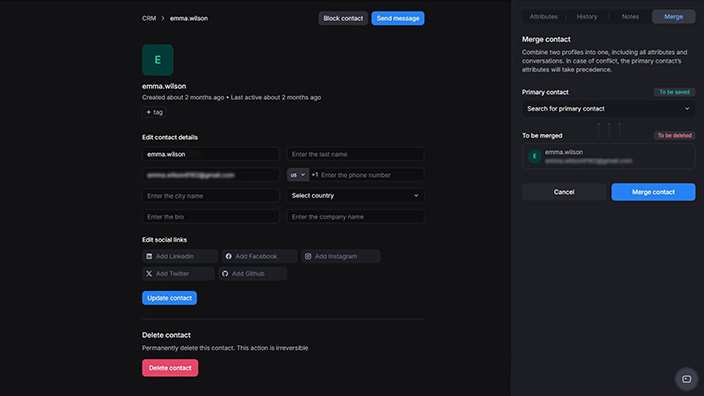Screen dimensions: 704x396
Task: Click the Enter the bio field
Action: tap(211, 216)
